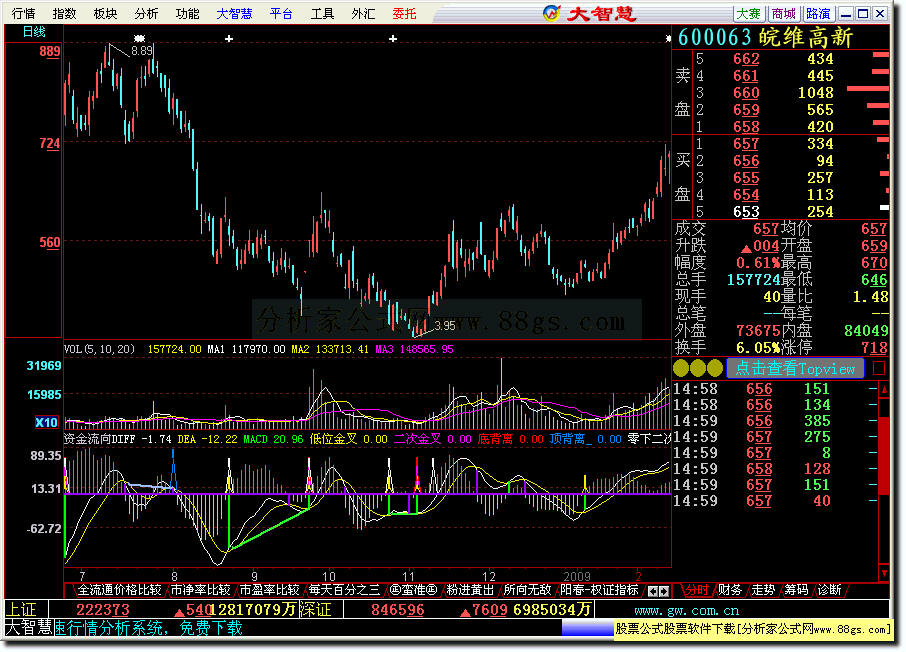Viewport: 906px width, 652px height.
Task: Click the www.gw.com.cn link
Action: [x=686, y=610]
